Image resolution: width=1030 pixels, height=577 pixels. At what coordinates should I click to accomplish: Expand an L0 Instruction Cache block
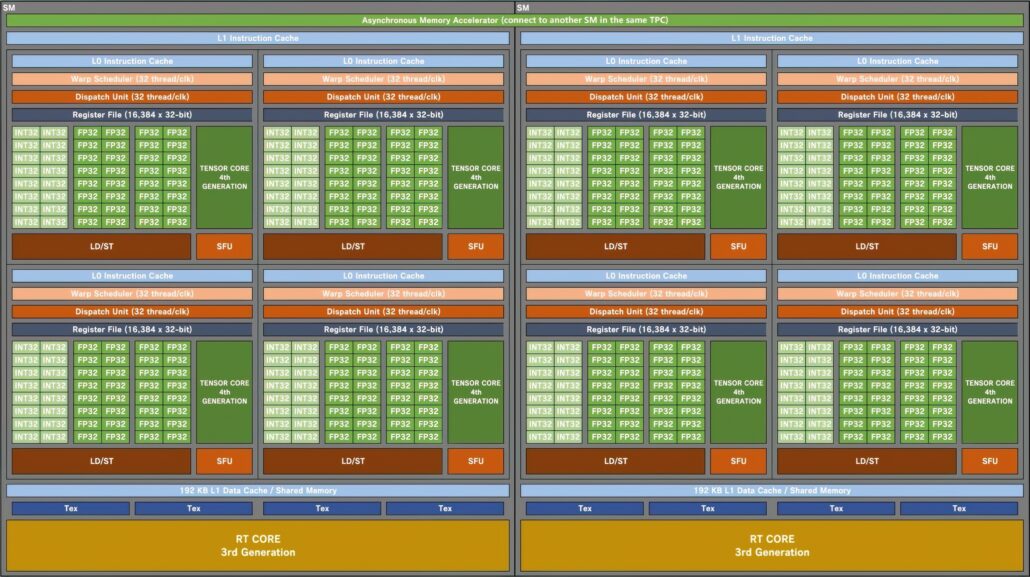pos(131,60)
